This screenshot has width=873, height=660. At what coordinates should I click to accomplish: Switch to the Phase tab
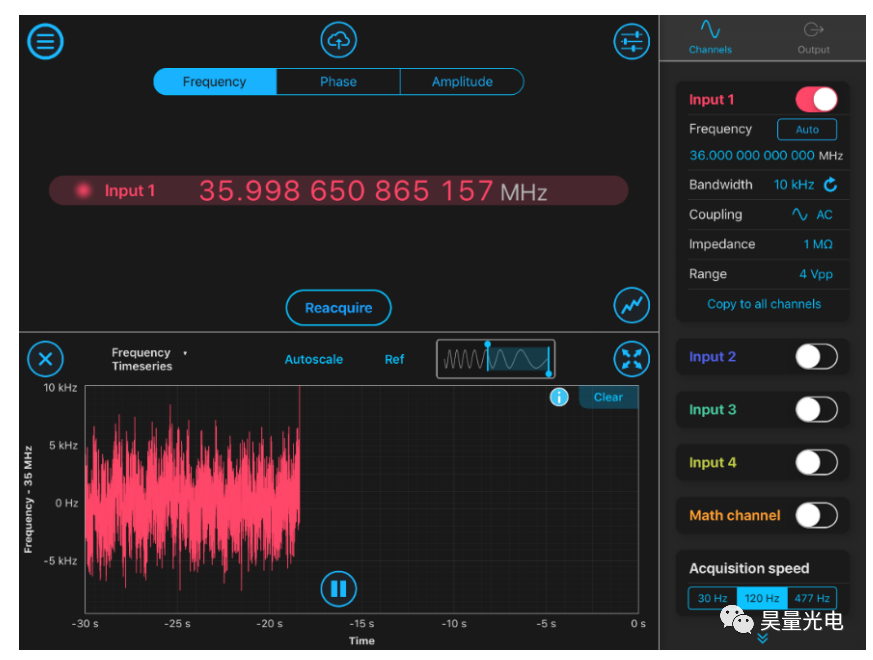point(338,82)
